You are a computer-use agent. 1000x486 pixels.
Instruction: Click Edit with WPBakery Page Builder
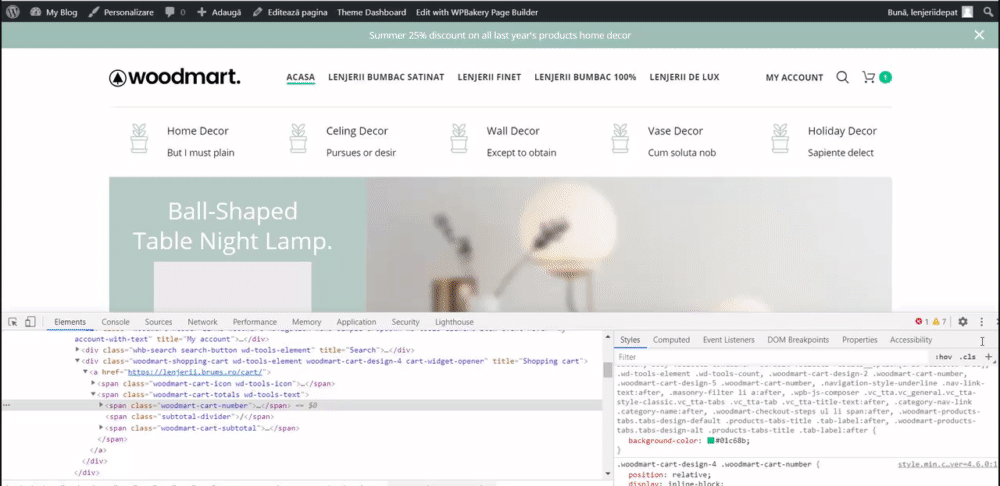click(476, 12)
